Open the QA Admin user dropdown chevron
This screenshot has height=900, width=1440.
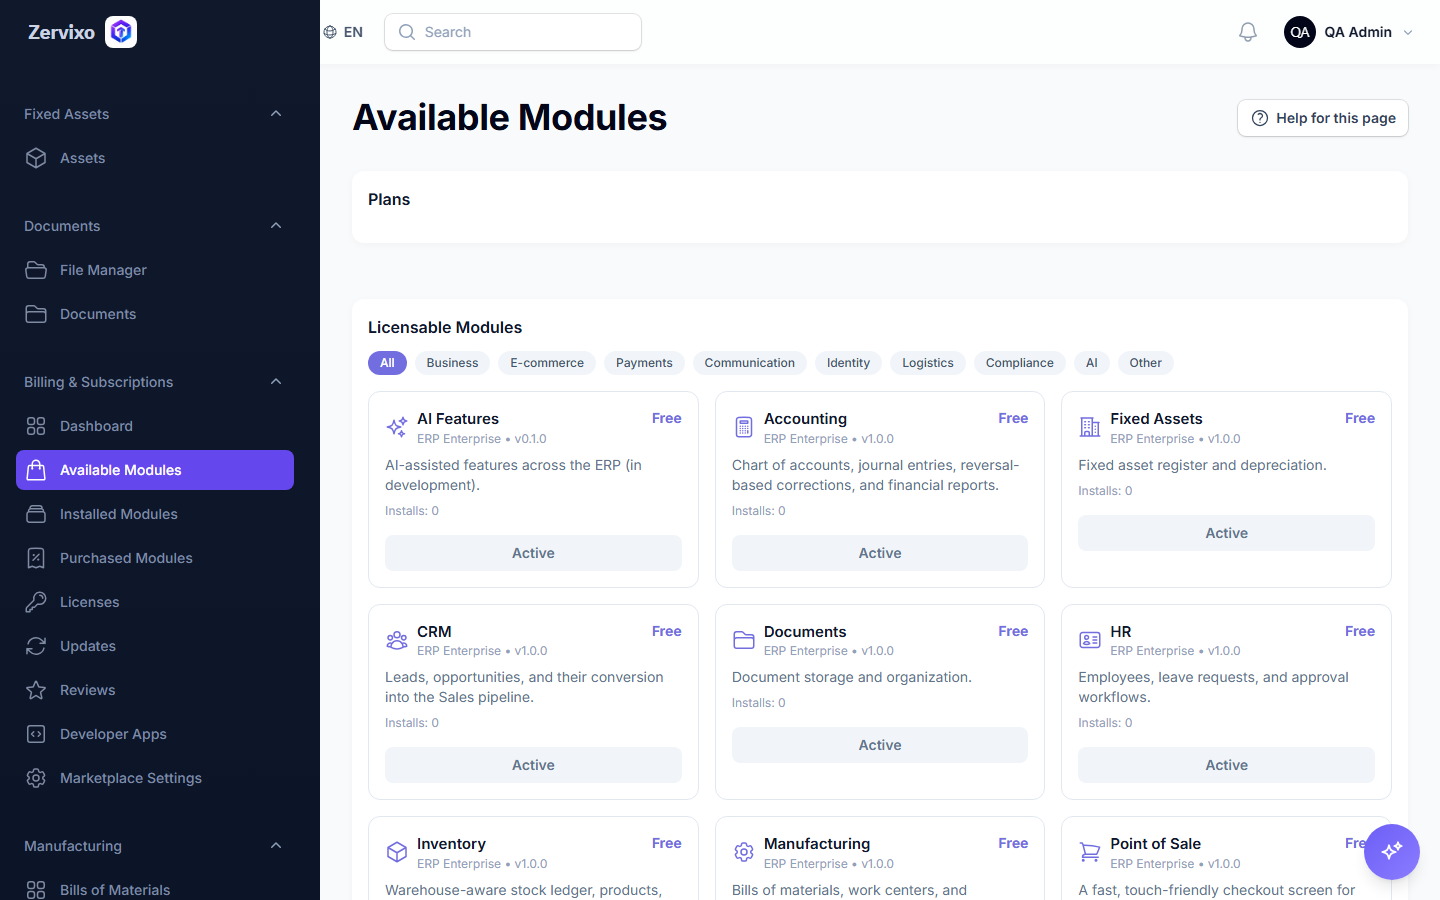pos(1408,32)
